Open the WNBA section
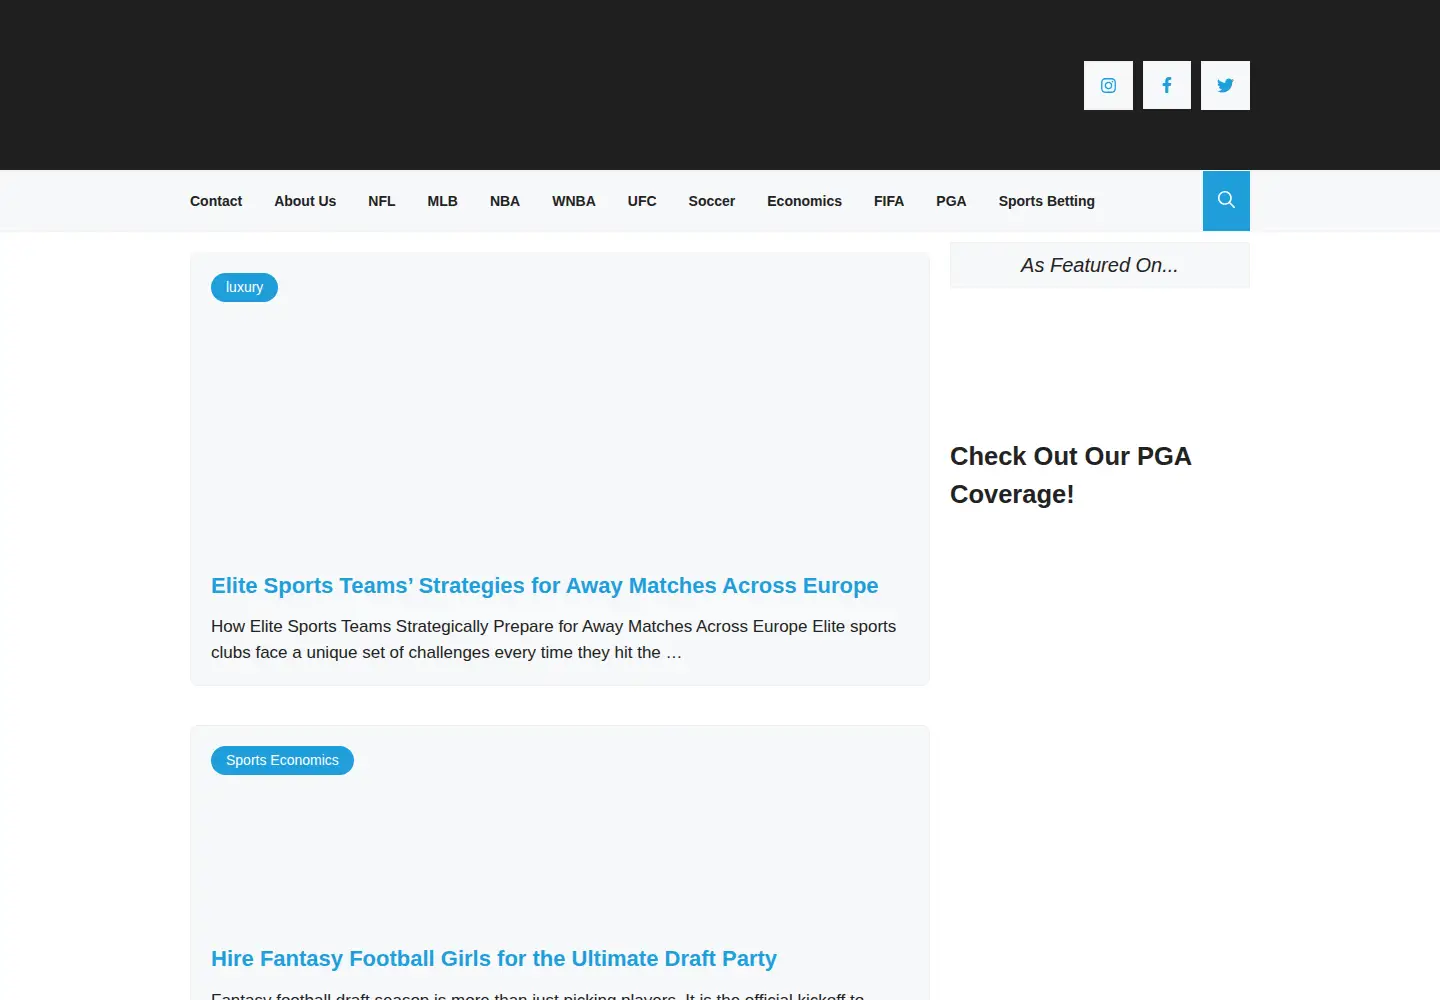 coord(574,201)
